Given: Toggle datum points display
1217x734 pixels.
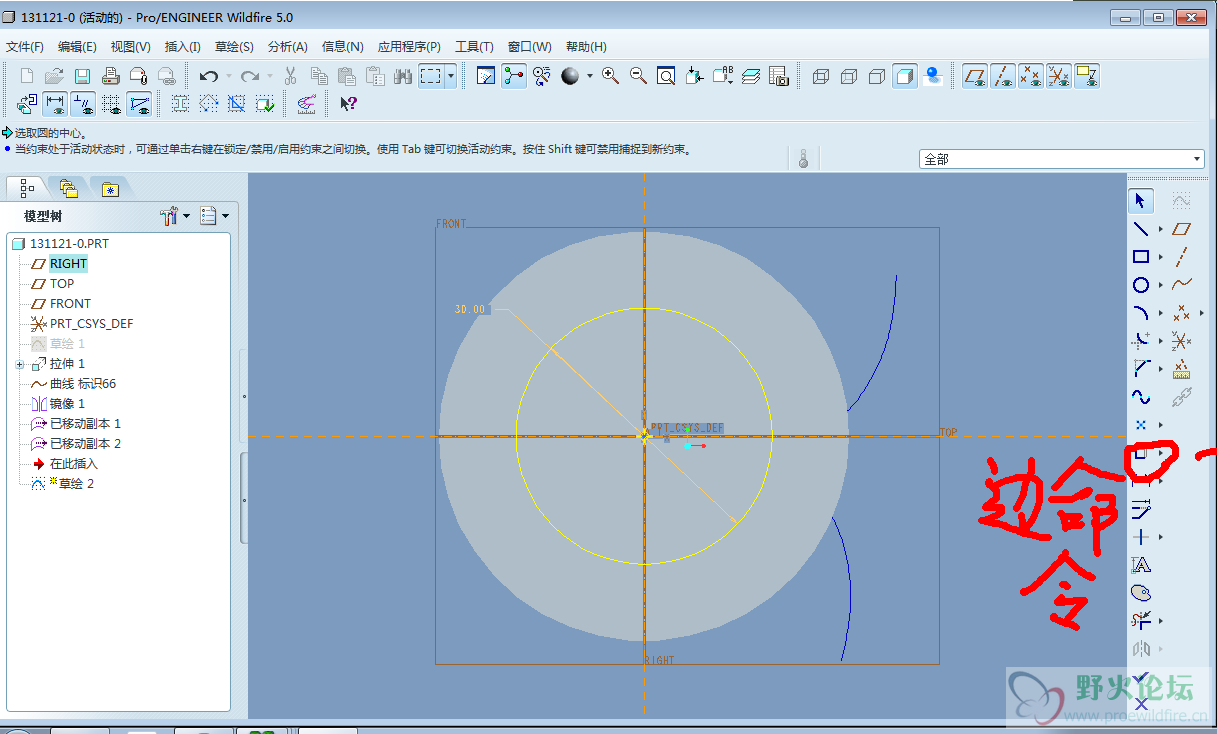Looking at the screenshot, I should pos(1031,76).
